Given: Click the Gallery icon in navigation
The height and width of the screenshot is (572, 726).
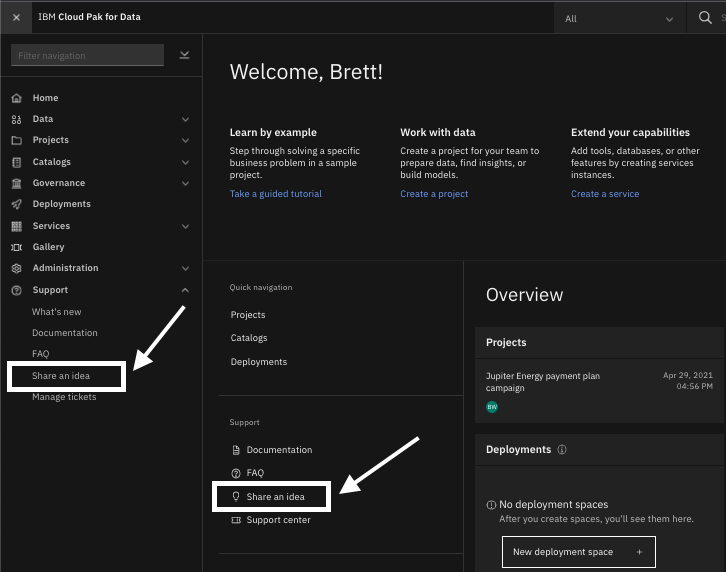Looking at the screenshot, I should 16,247.
